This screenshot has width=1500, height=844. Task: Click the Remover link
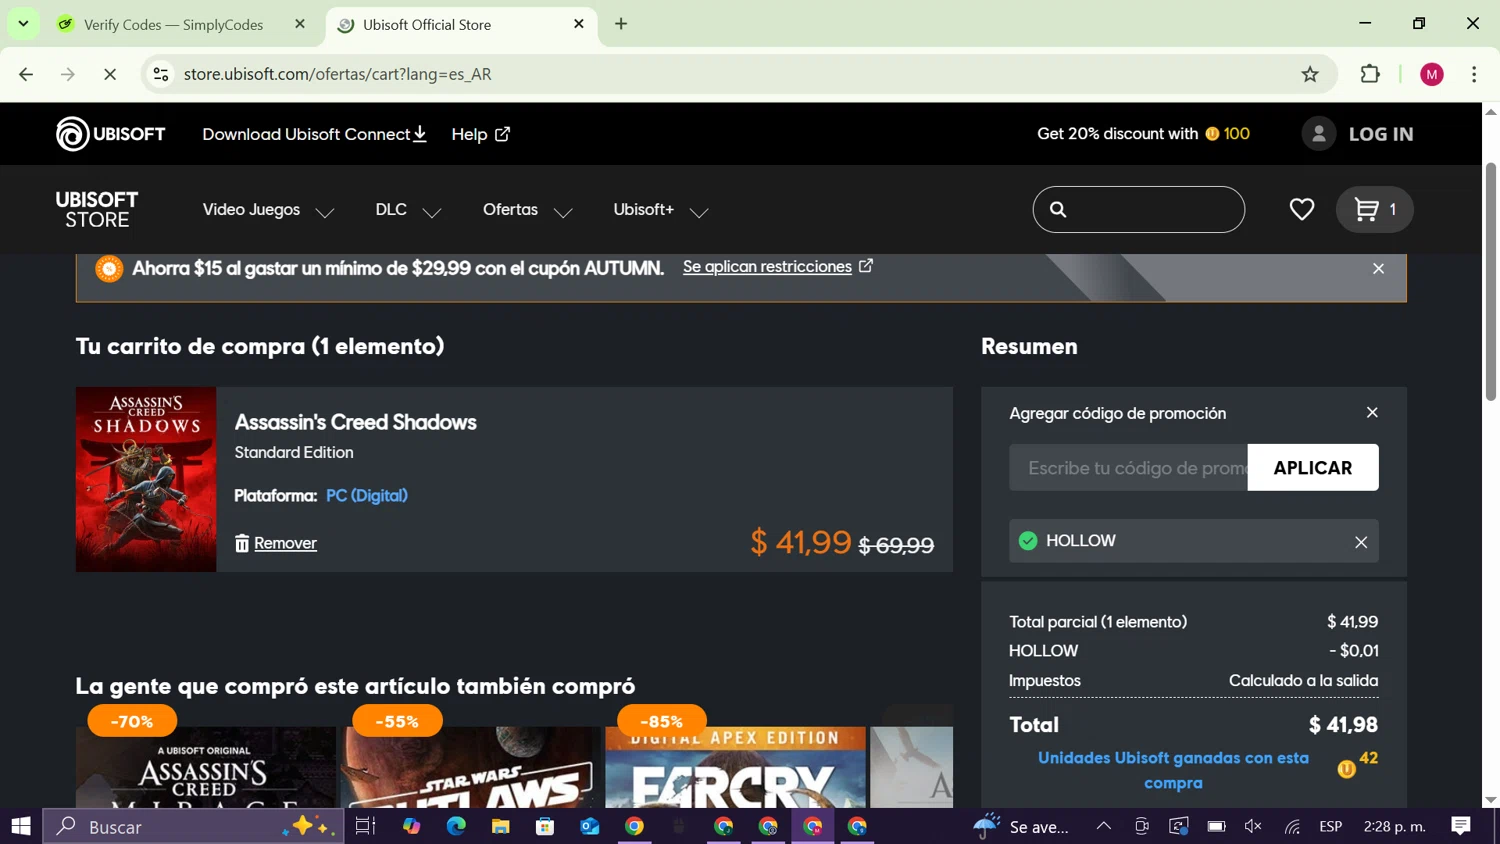coord(285,543)
